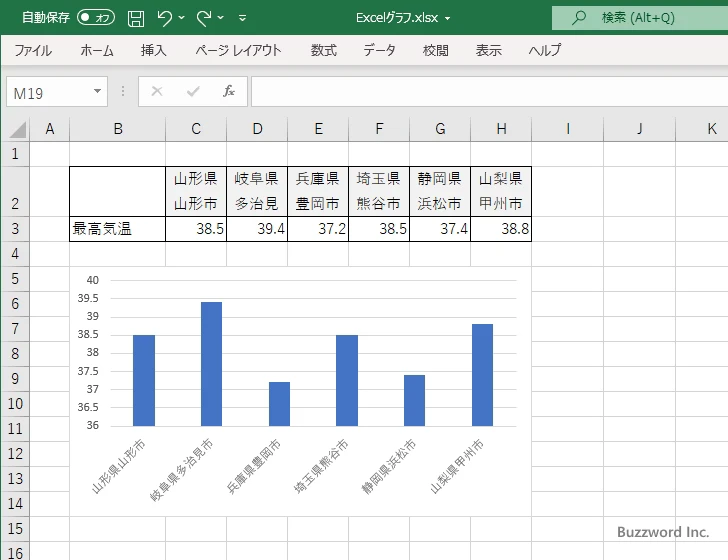
Task: Click the Cancel (X) formula bar icon
Action: tap(157, 91)
